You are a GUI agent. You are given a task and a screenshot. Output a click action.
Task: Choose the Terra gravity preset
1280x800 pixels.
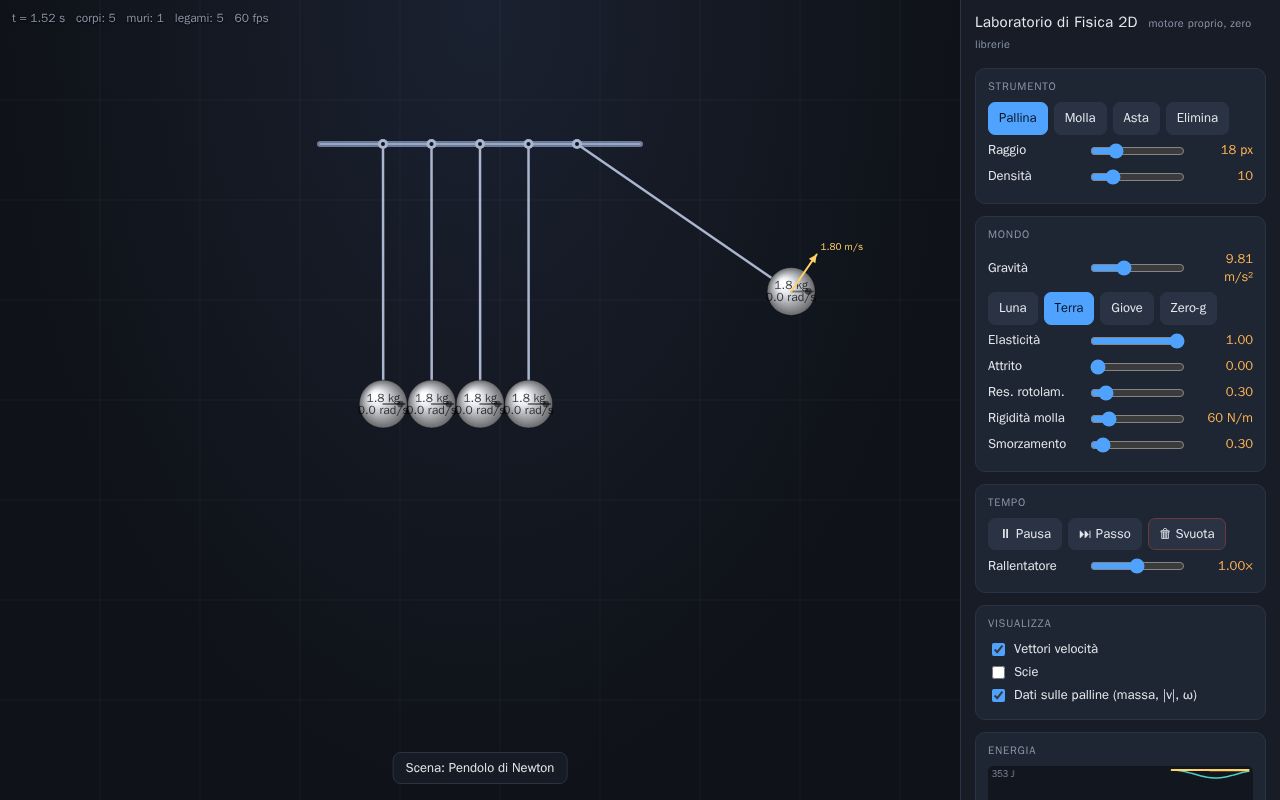(1069, 308)
